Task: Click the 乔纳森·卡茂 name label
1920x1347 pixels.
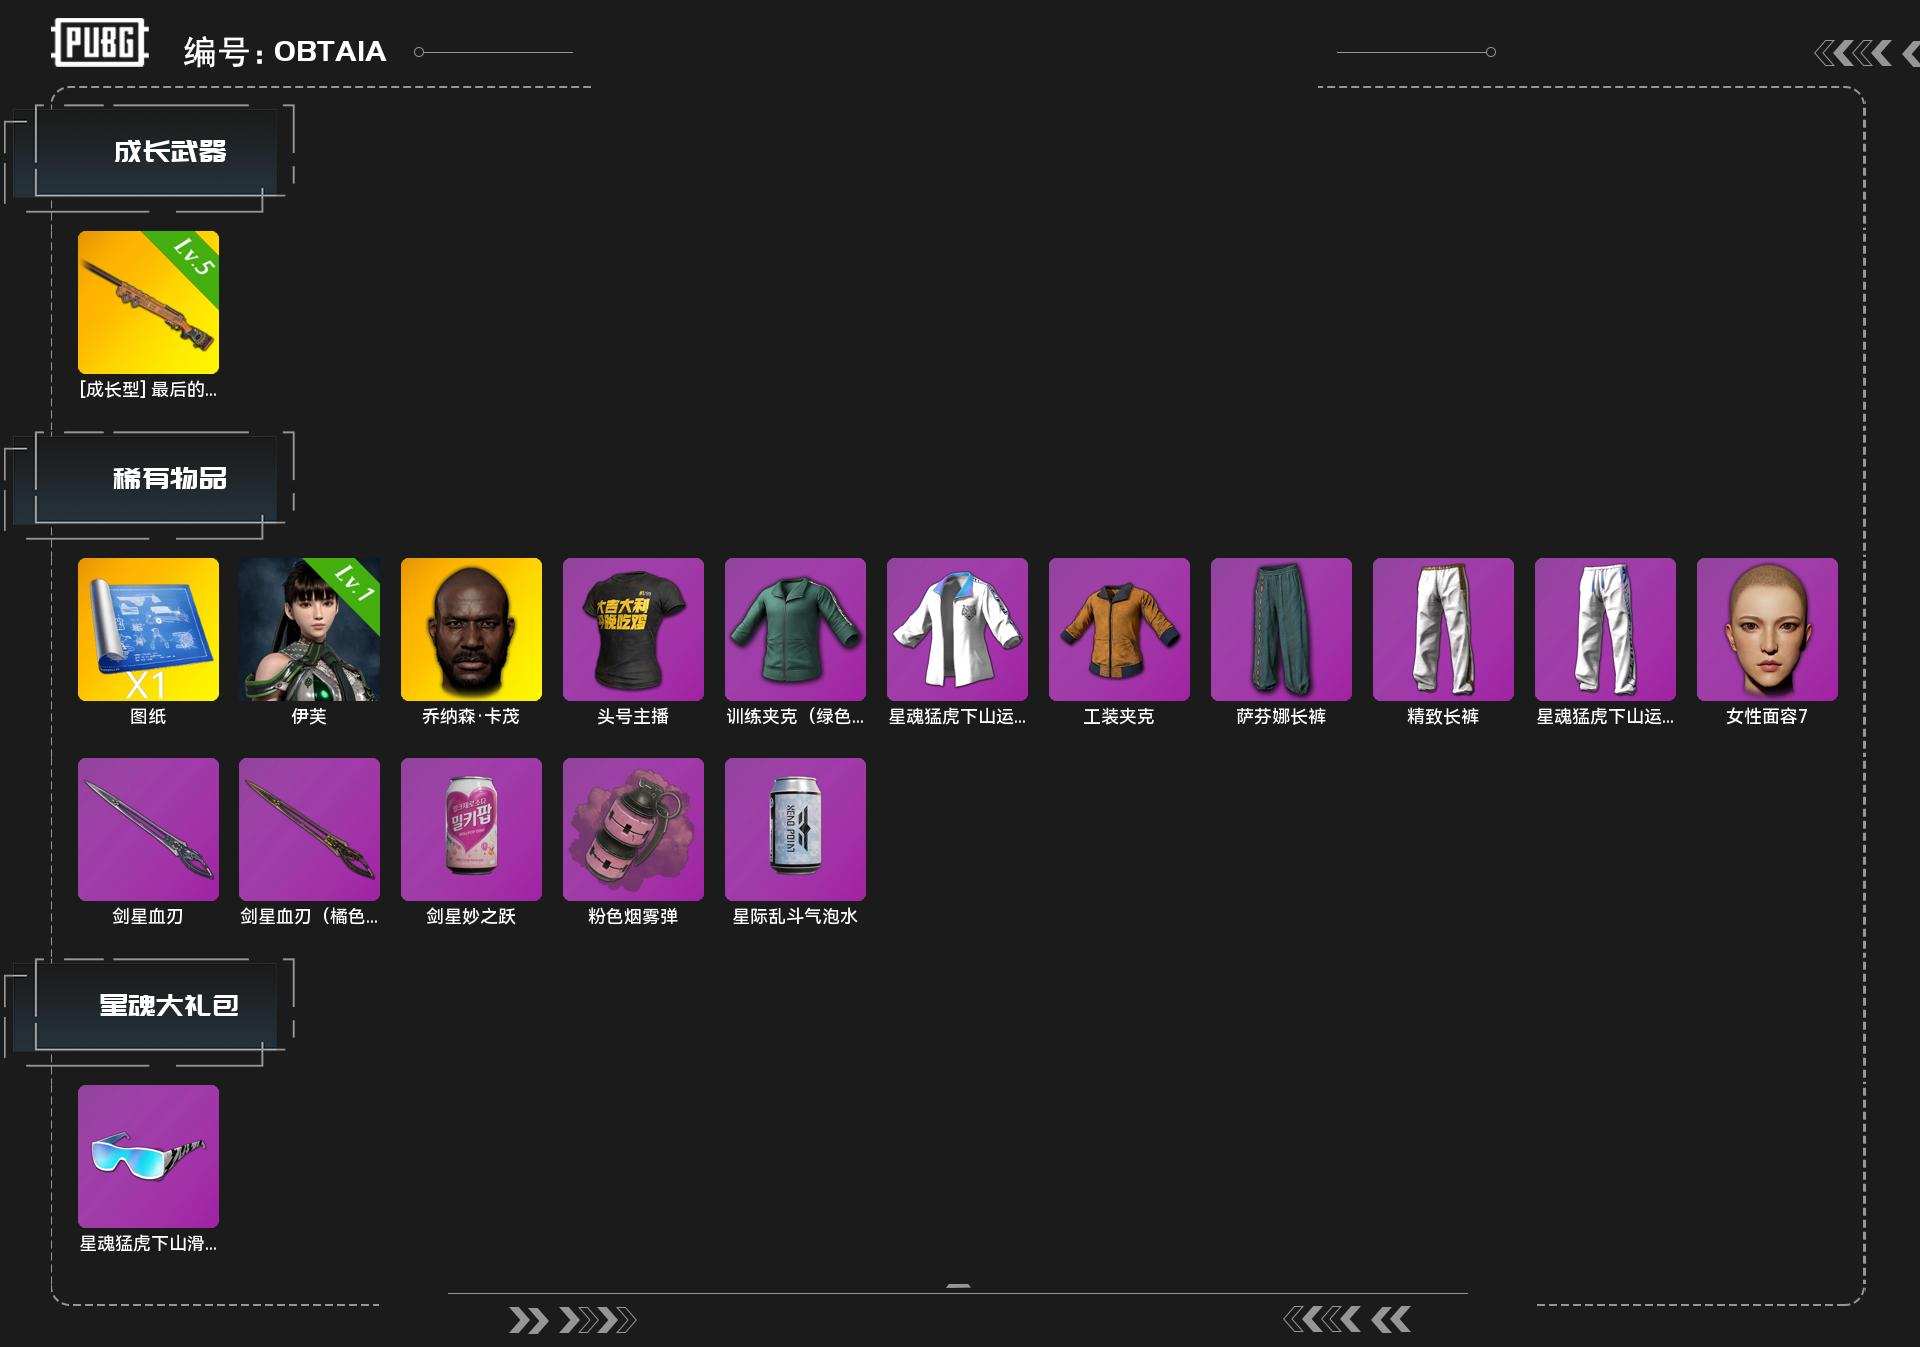Action: tap(471, 716)
